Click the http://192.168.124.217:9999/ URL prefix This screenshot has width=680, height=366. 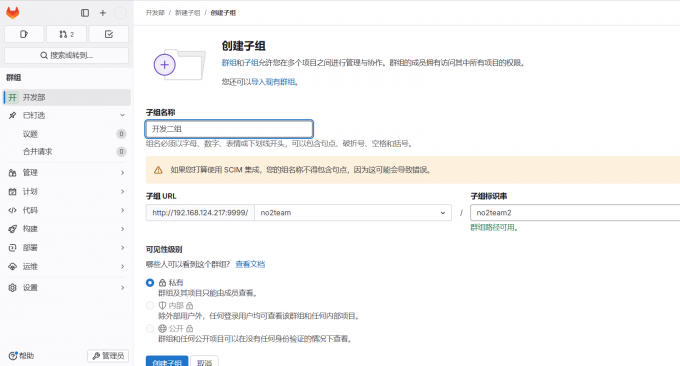(x=200, y=213)
